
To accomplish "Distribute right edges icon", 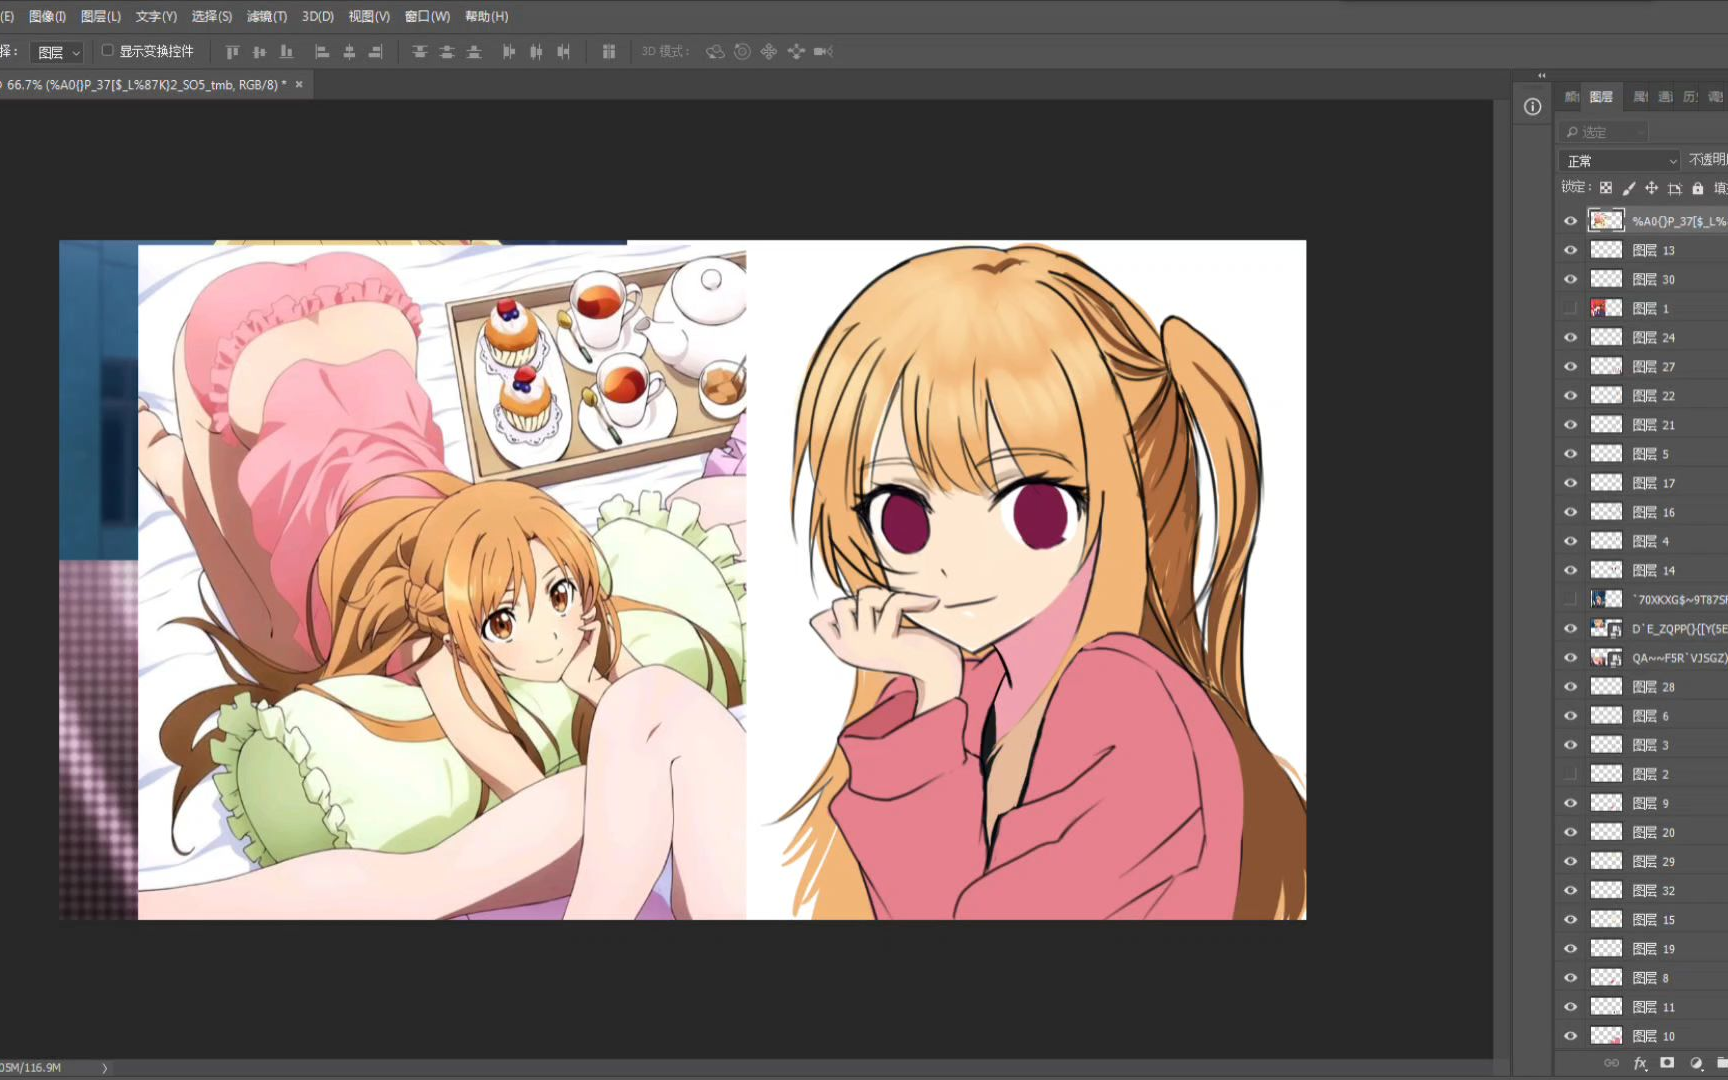I will coord(563,52).
